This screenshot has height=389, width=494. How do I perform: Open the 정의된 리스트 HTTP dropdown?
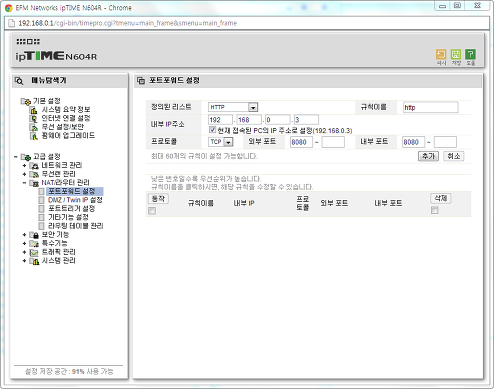click(233, 107)
